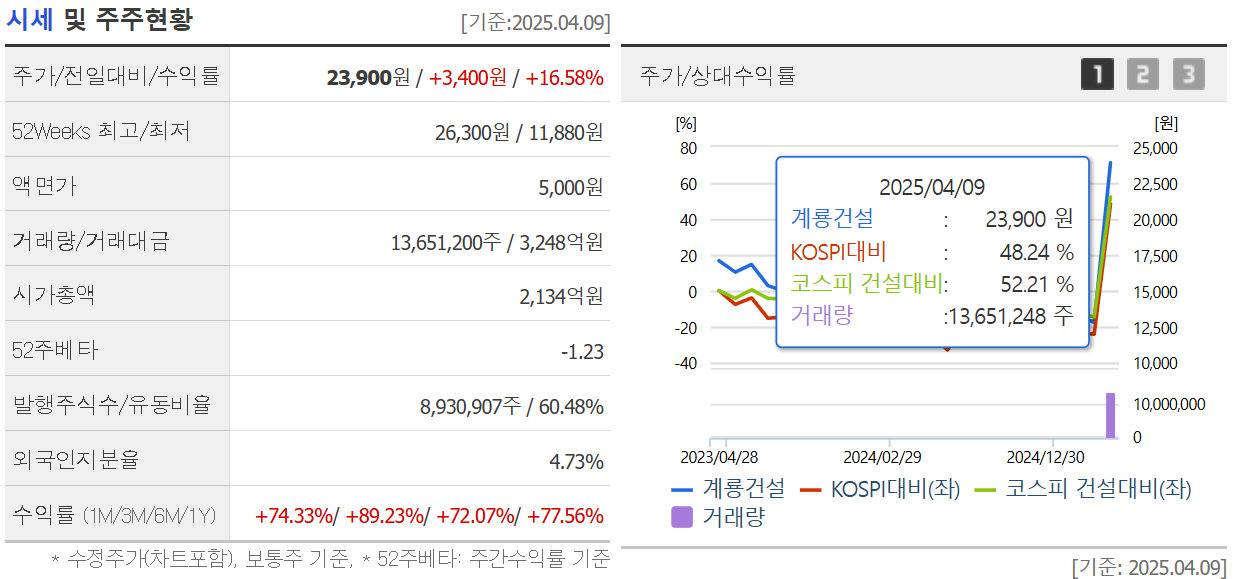1233x579 pixels.
Task: Click the 23,900원 stock price value
Action: pyautogui.click(x=368, y=77)
